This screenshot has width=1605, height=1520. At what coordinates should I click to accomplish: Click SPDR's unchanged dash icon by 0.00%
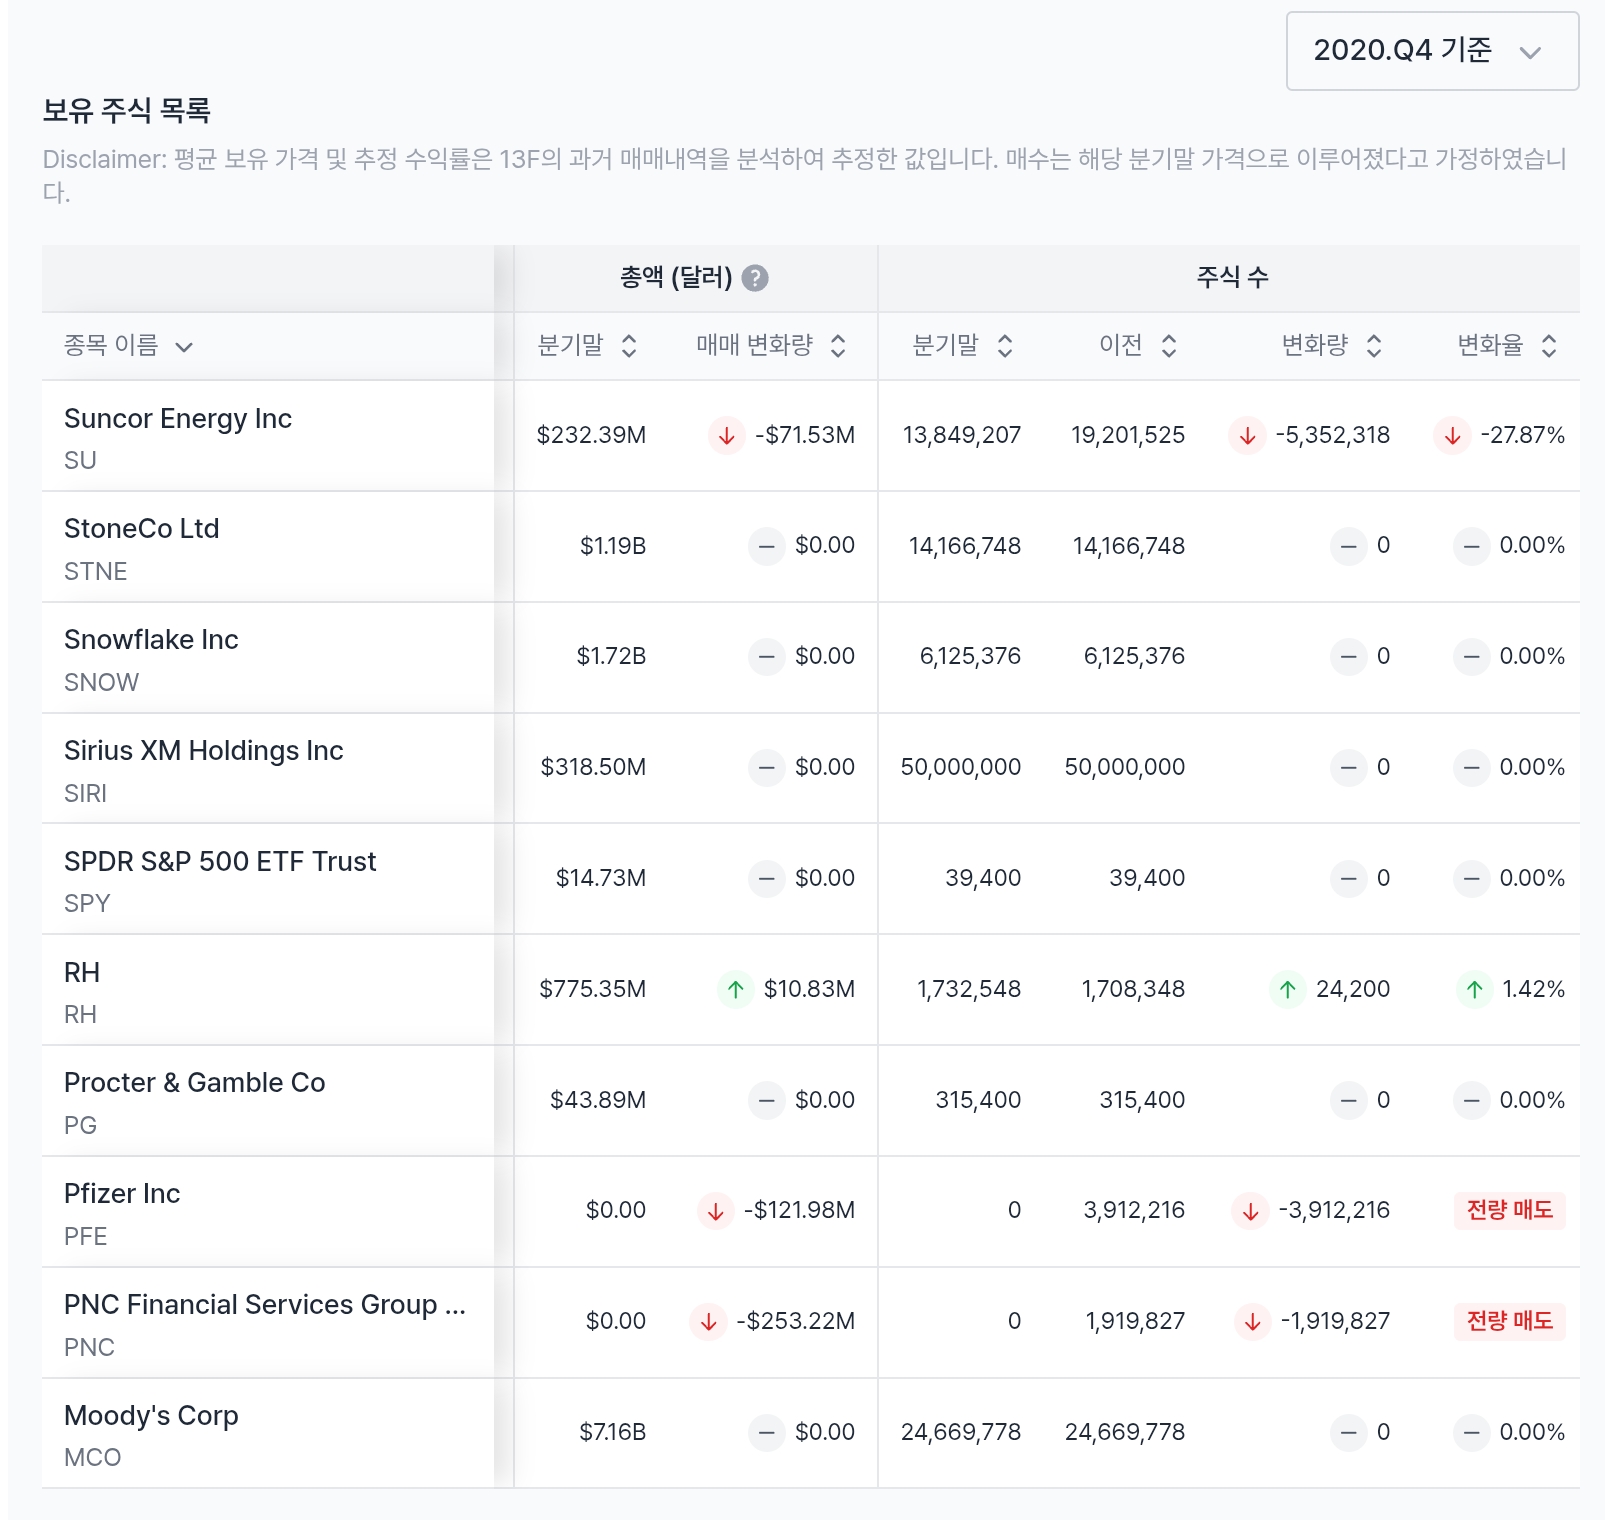click(1471, 879)
